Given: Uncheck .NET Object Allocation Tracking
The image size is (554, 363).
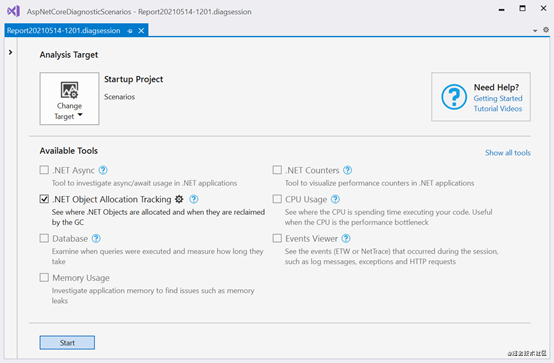Looking at the screenshot, I should coord(44,199).
